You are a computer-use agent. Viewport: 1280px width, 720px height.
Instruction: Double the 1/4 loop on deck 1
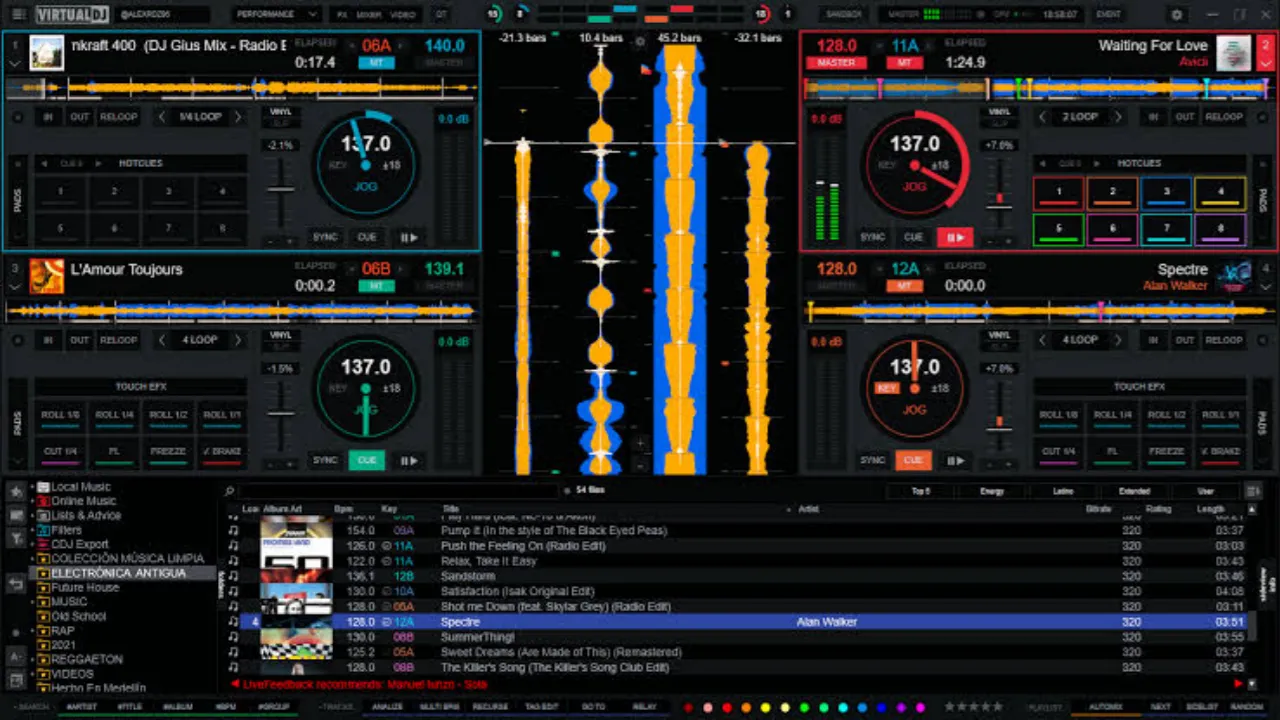click(x=238, y=117)
